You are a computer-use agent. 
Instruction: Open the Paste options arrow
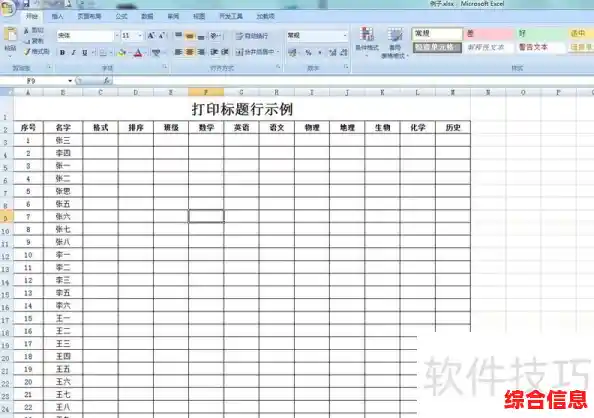click(10, 56)
